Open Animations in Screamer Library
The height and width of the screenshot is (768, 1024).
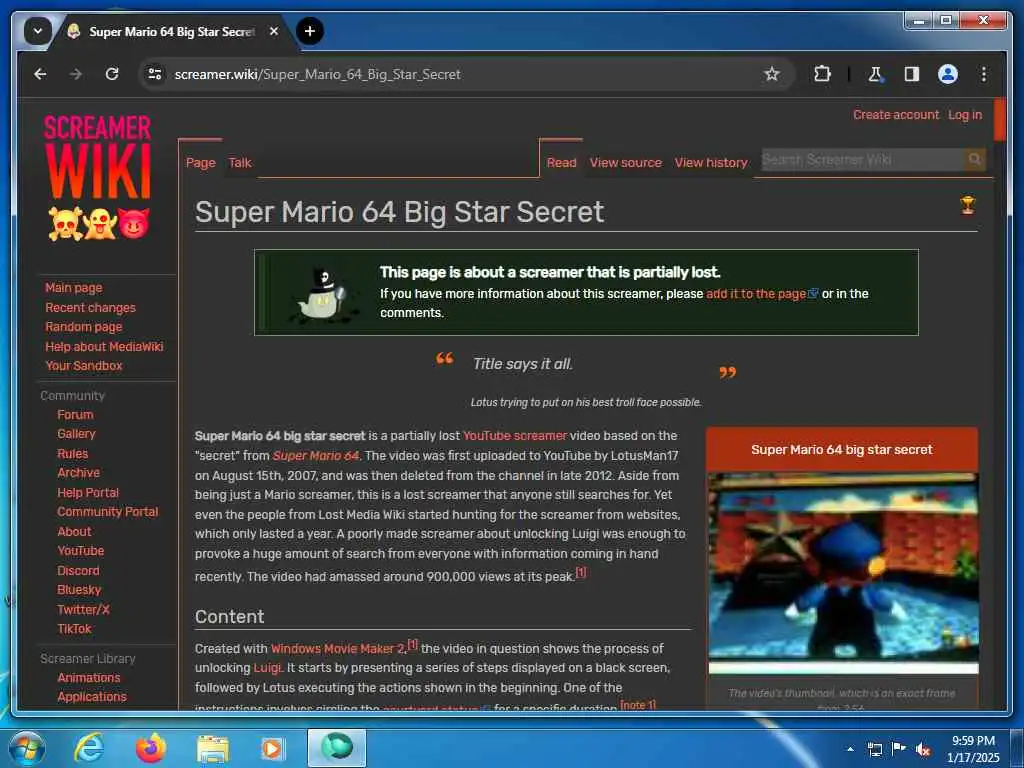(x=88, y=677)
